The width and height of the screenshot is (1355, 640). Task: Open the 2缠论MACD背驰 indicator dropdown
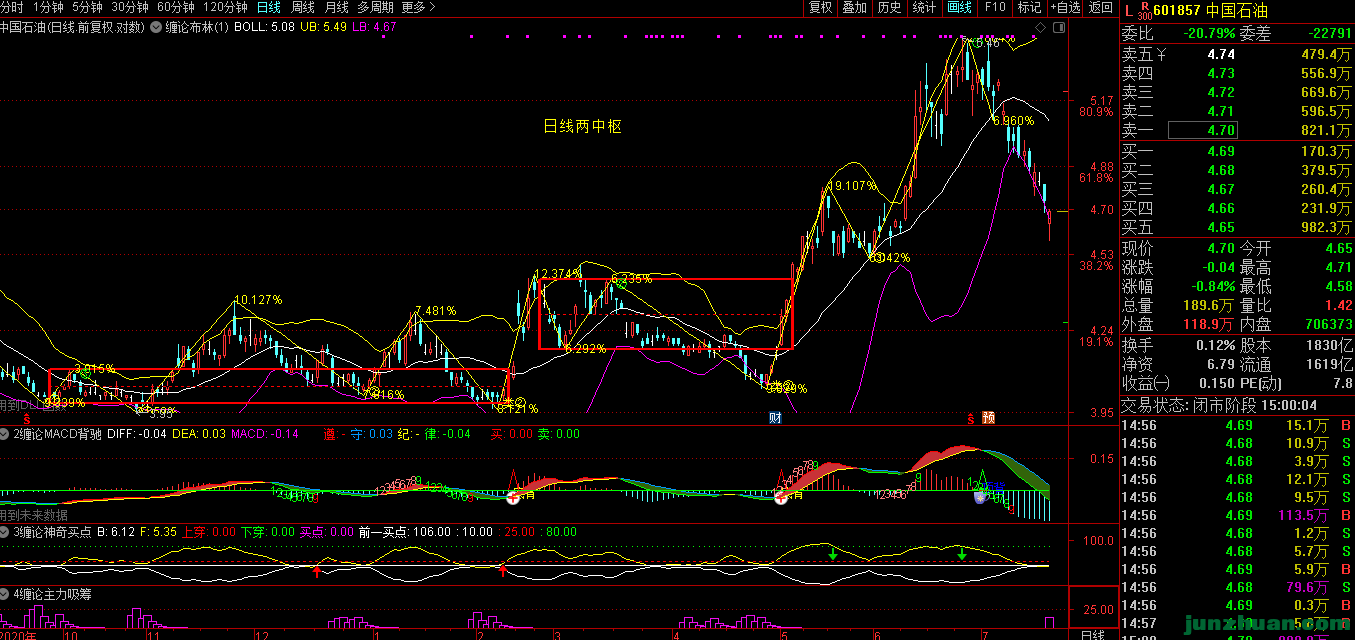pos(6,434)
